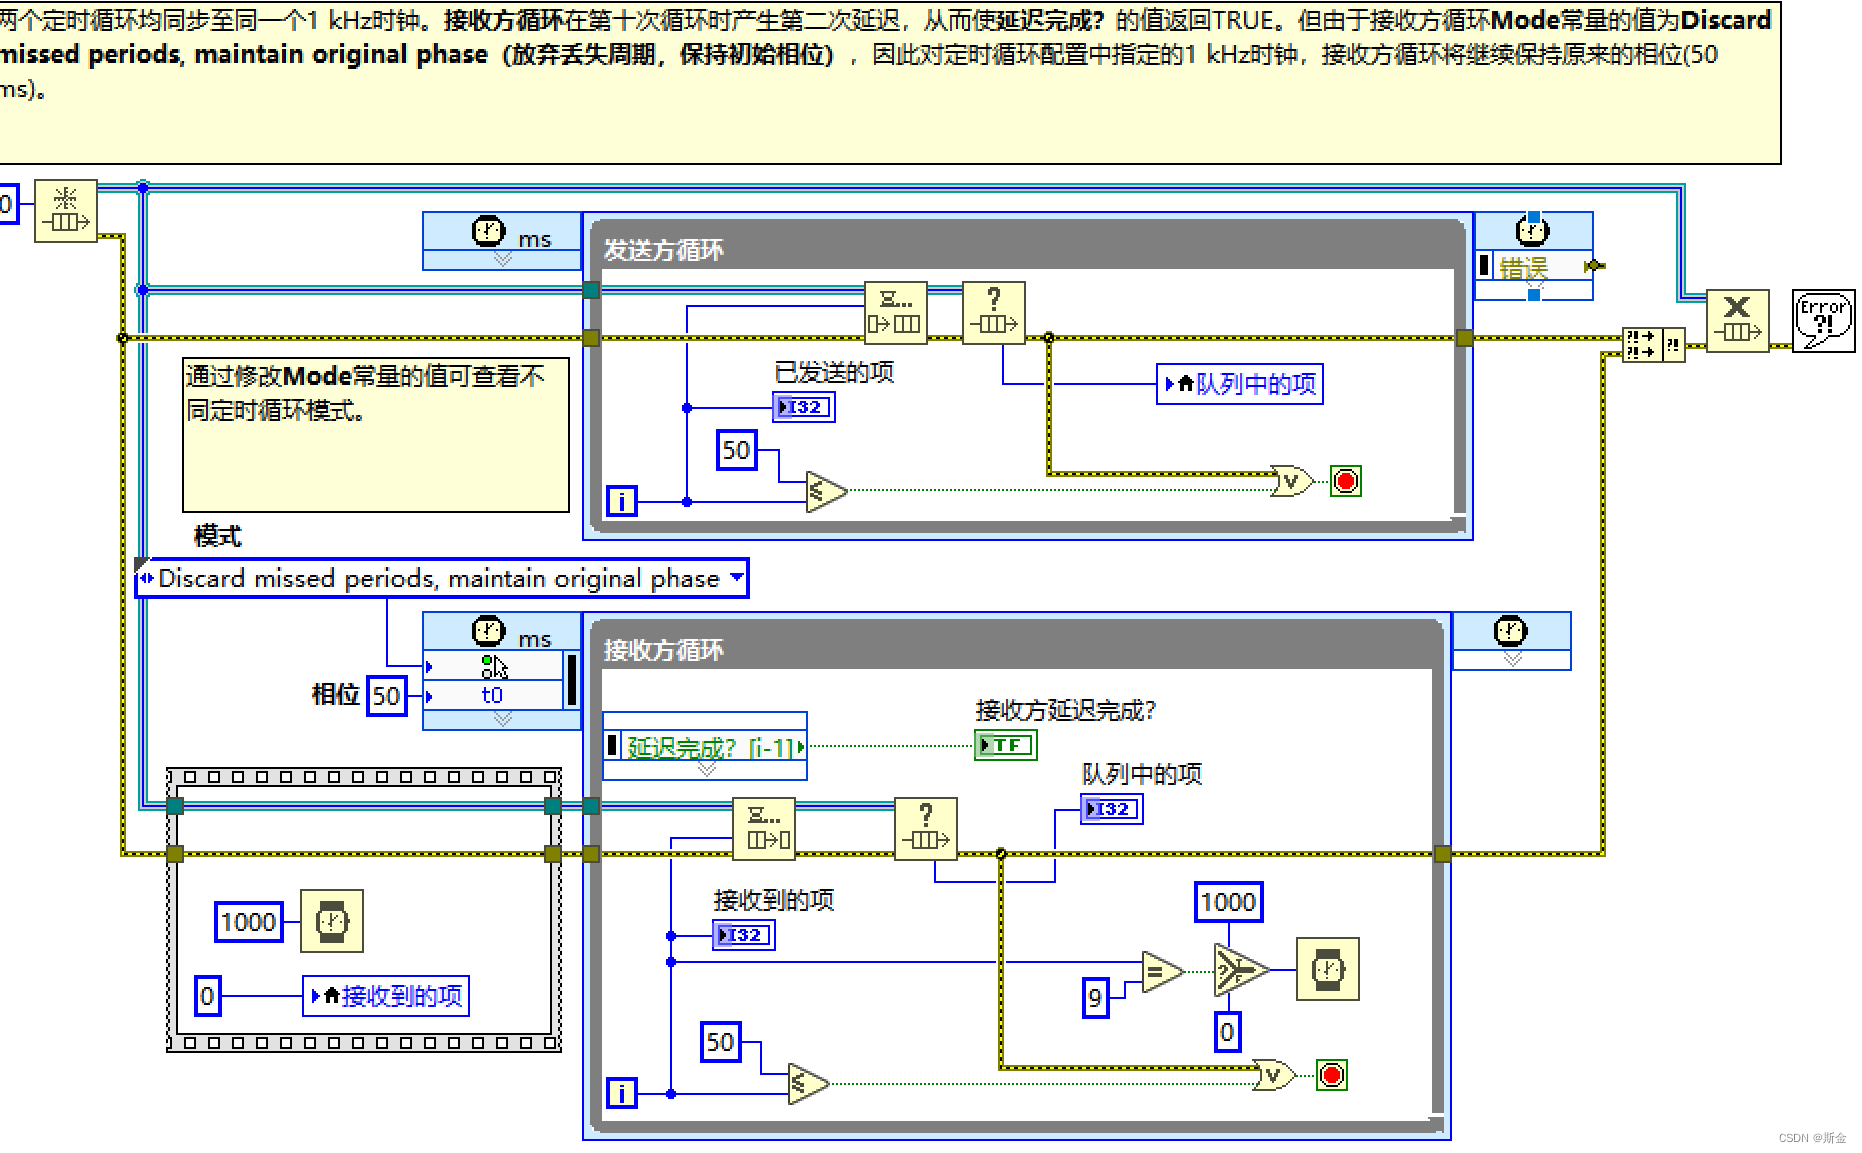
Task: Click the Wait (ms) node in receiver loop
Action: [x=1328, y=969]
